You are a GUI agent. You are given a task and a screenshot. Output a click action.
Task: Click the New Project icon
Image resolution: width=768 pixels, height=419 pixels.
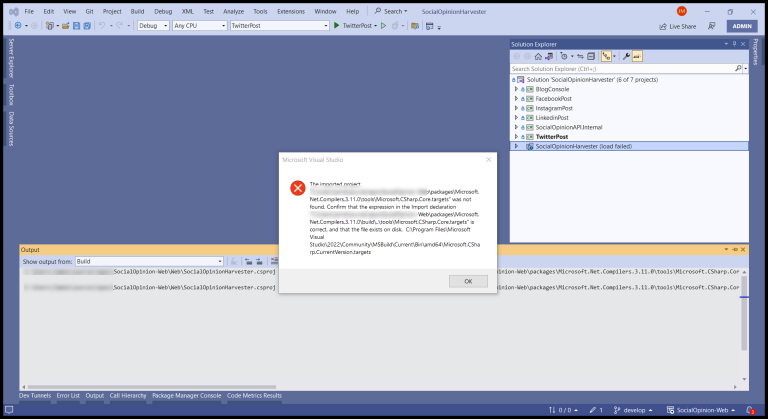coord(49,25)
